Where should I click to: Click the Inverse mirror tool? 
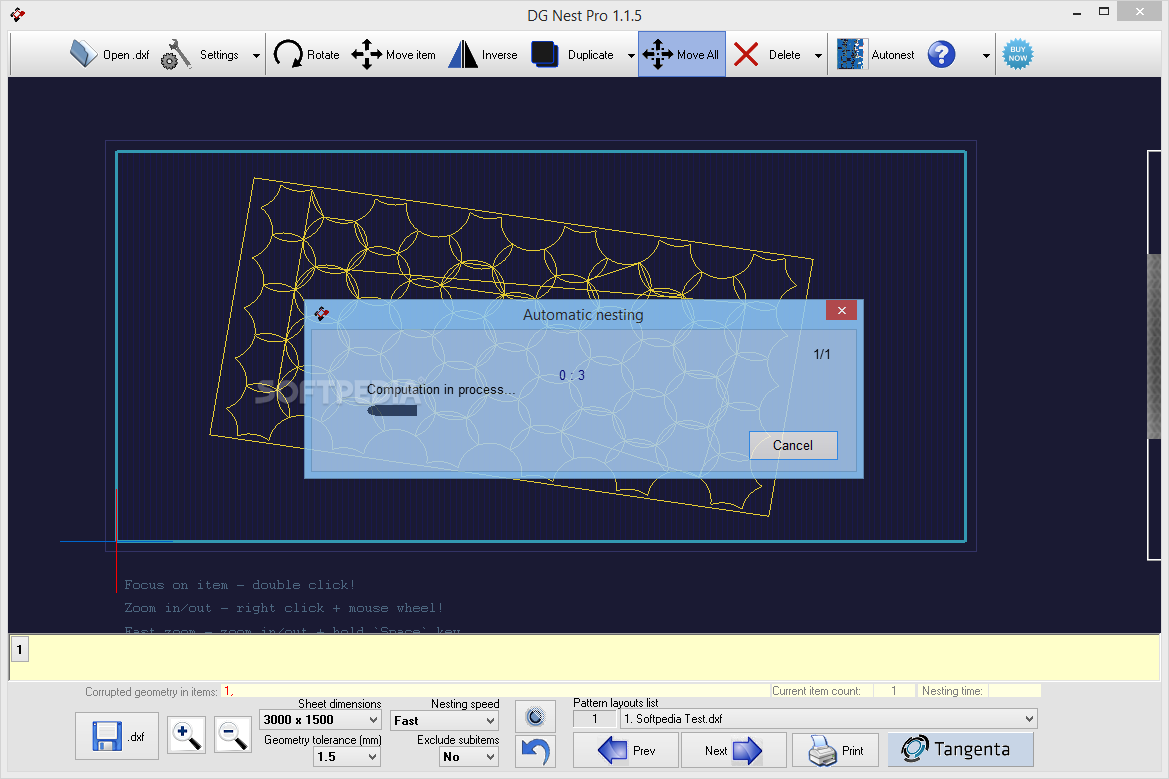[x=482, y=54]
